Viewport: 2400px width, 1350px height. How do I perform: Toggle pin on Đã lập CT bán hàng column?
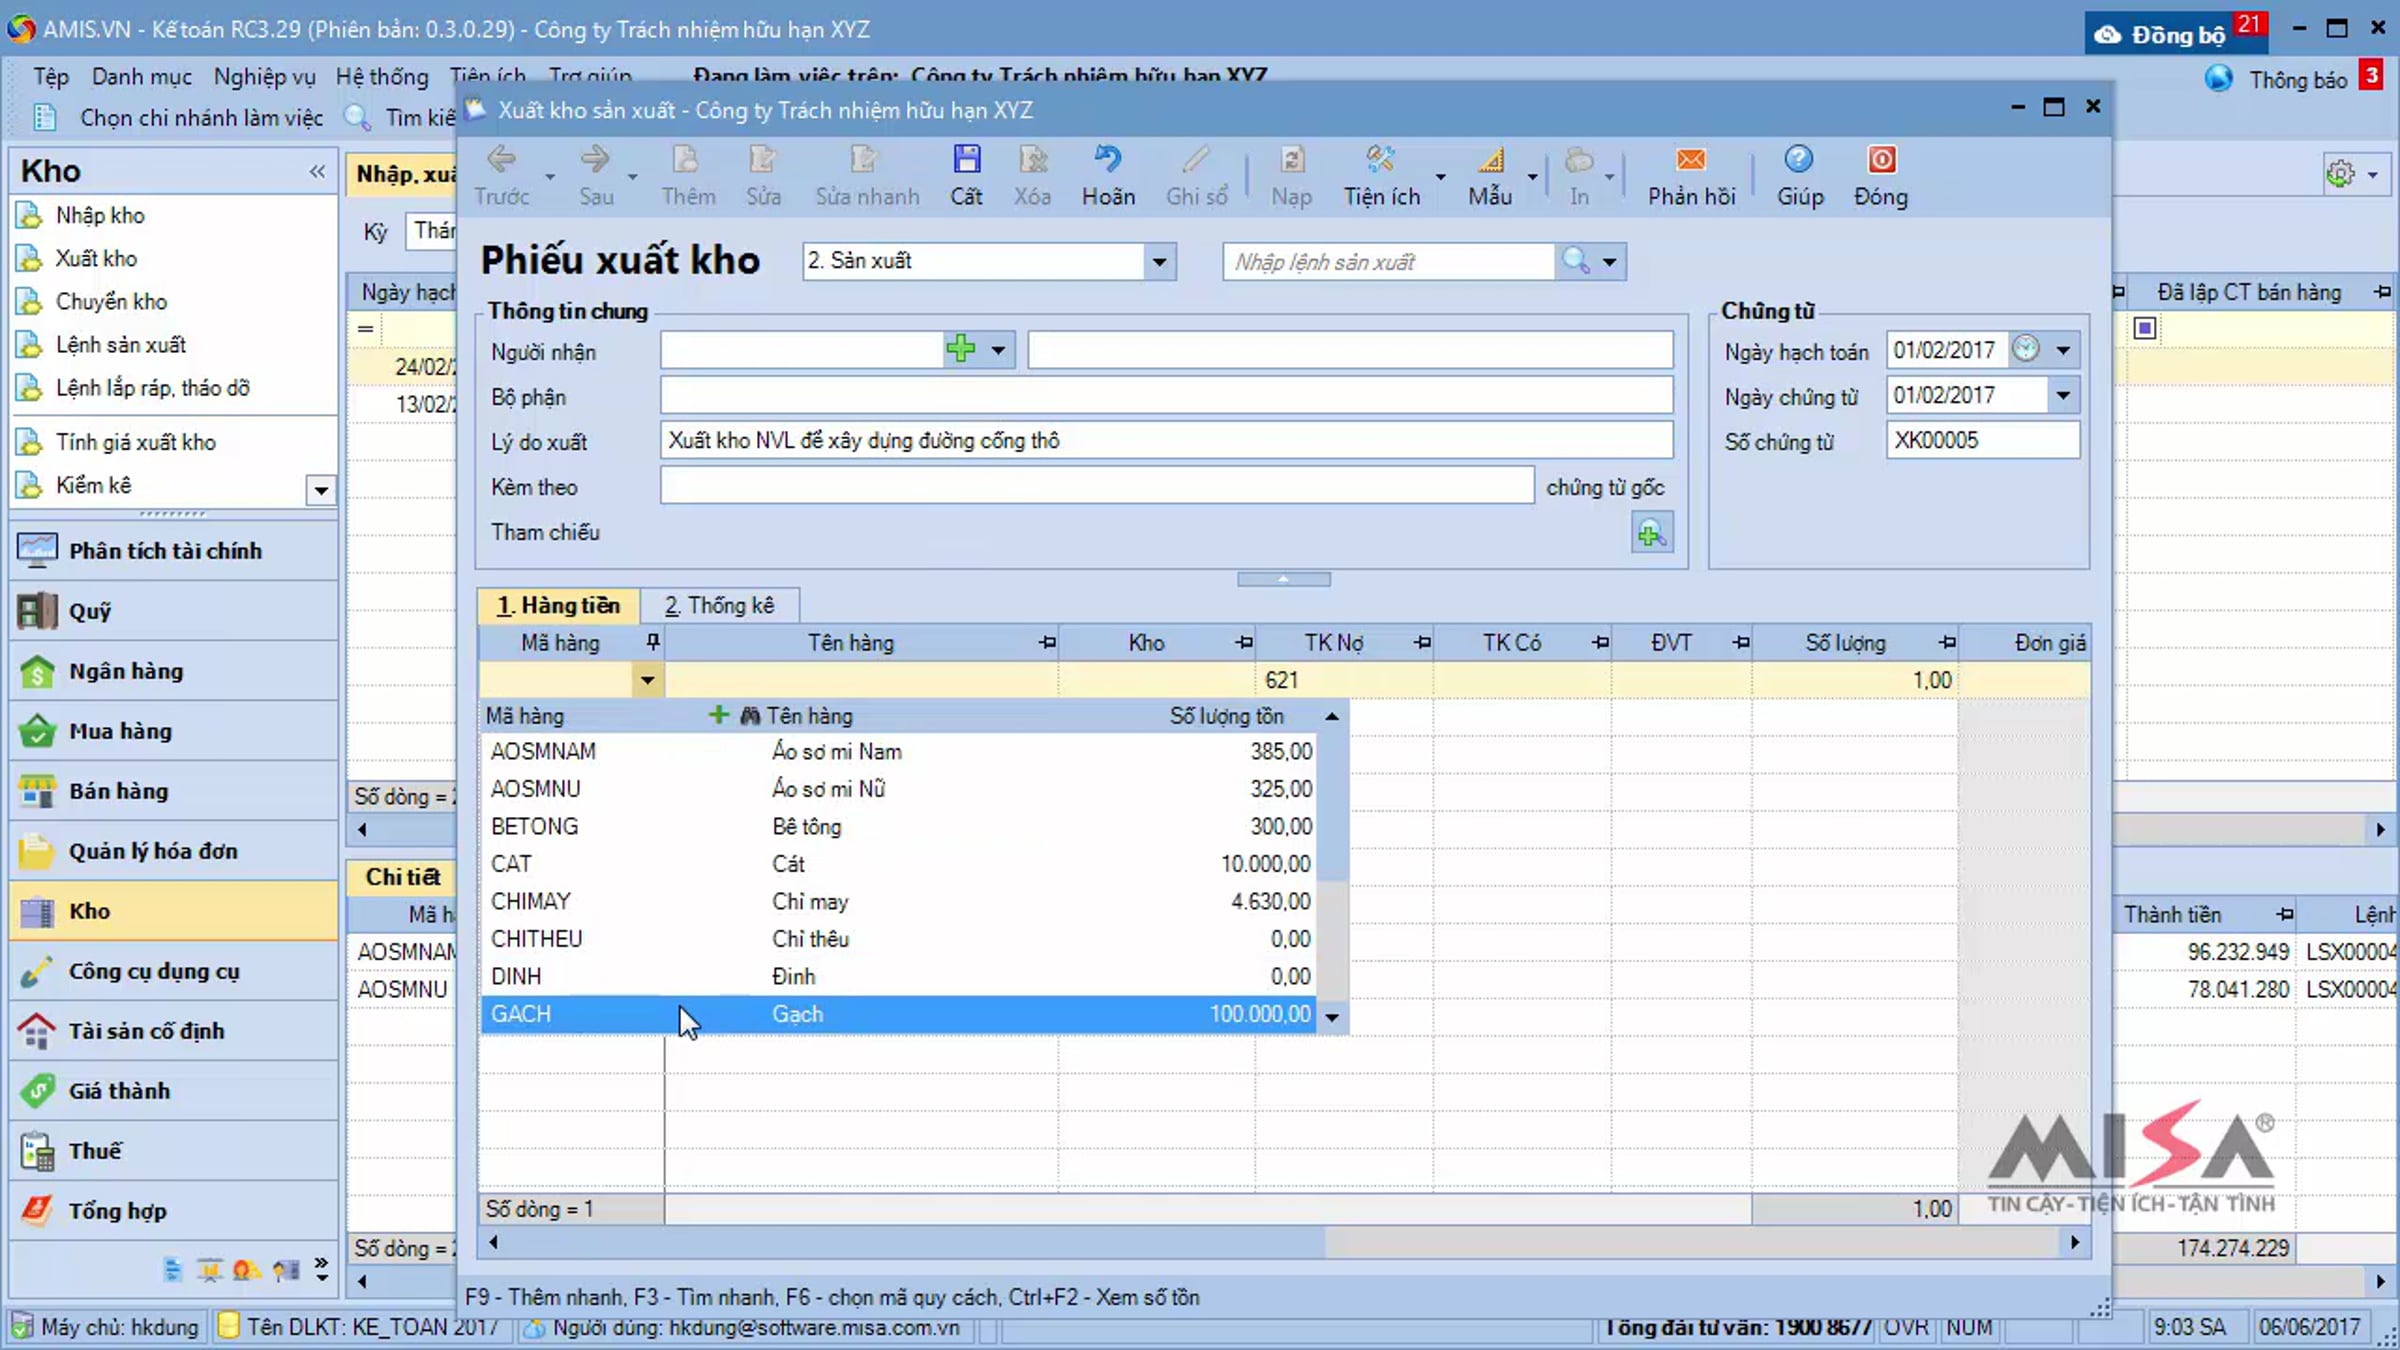click(2381, 292)
